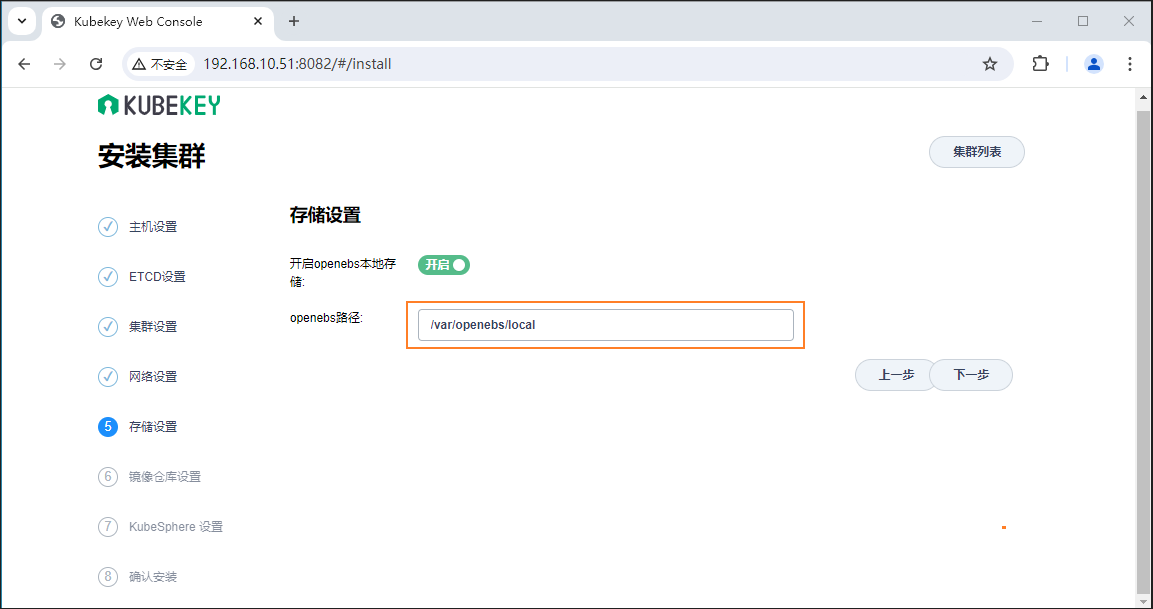This screenshot has height=609, width=1153.
Task: Click the KubeKey logo
Action: (x=159, y=105)
